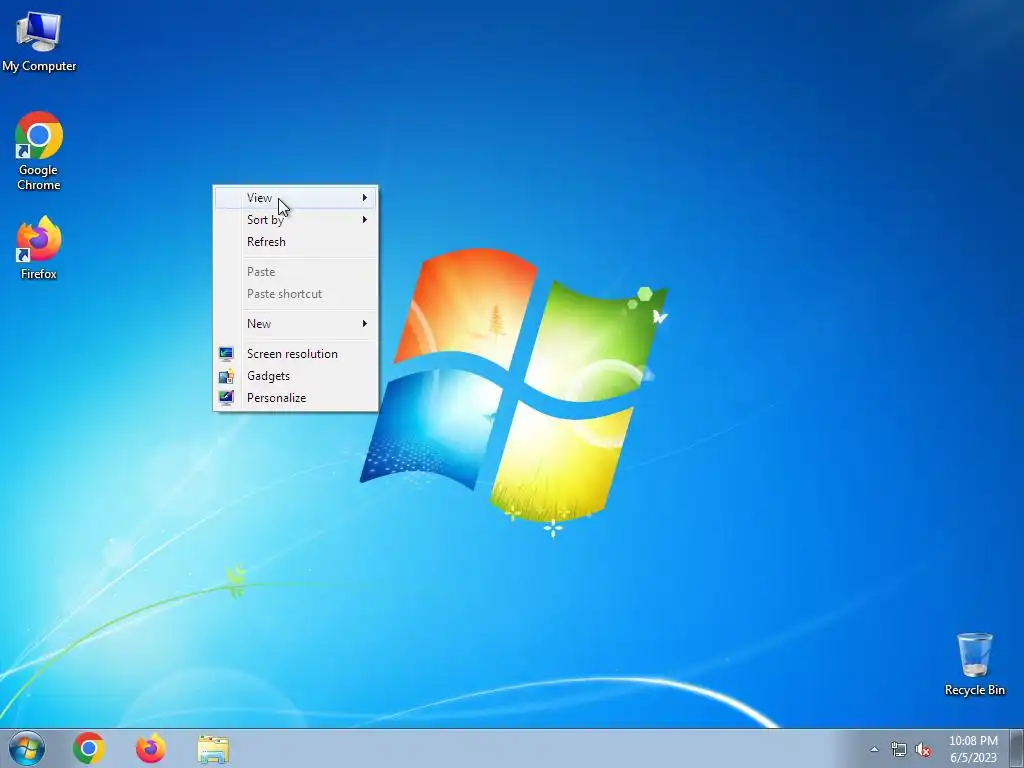Click the network tray icon
The image size is (1024, 768).
click(x=899, y=750)
